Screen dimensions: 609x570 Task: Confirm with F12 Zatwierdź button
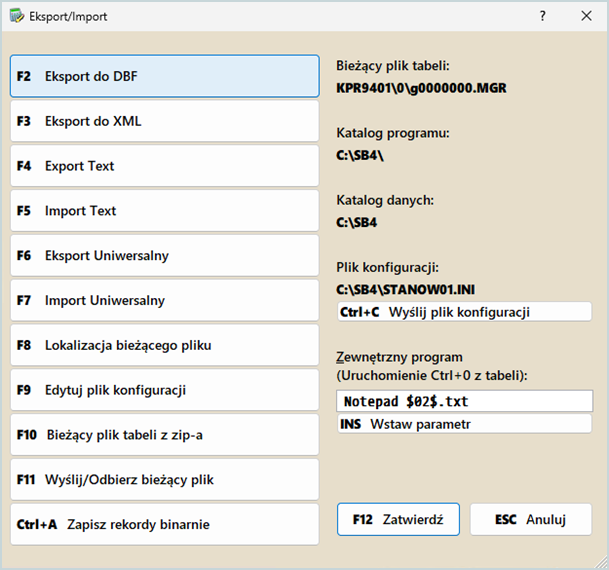(x=398, y=520)
